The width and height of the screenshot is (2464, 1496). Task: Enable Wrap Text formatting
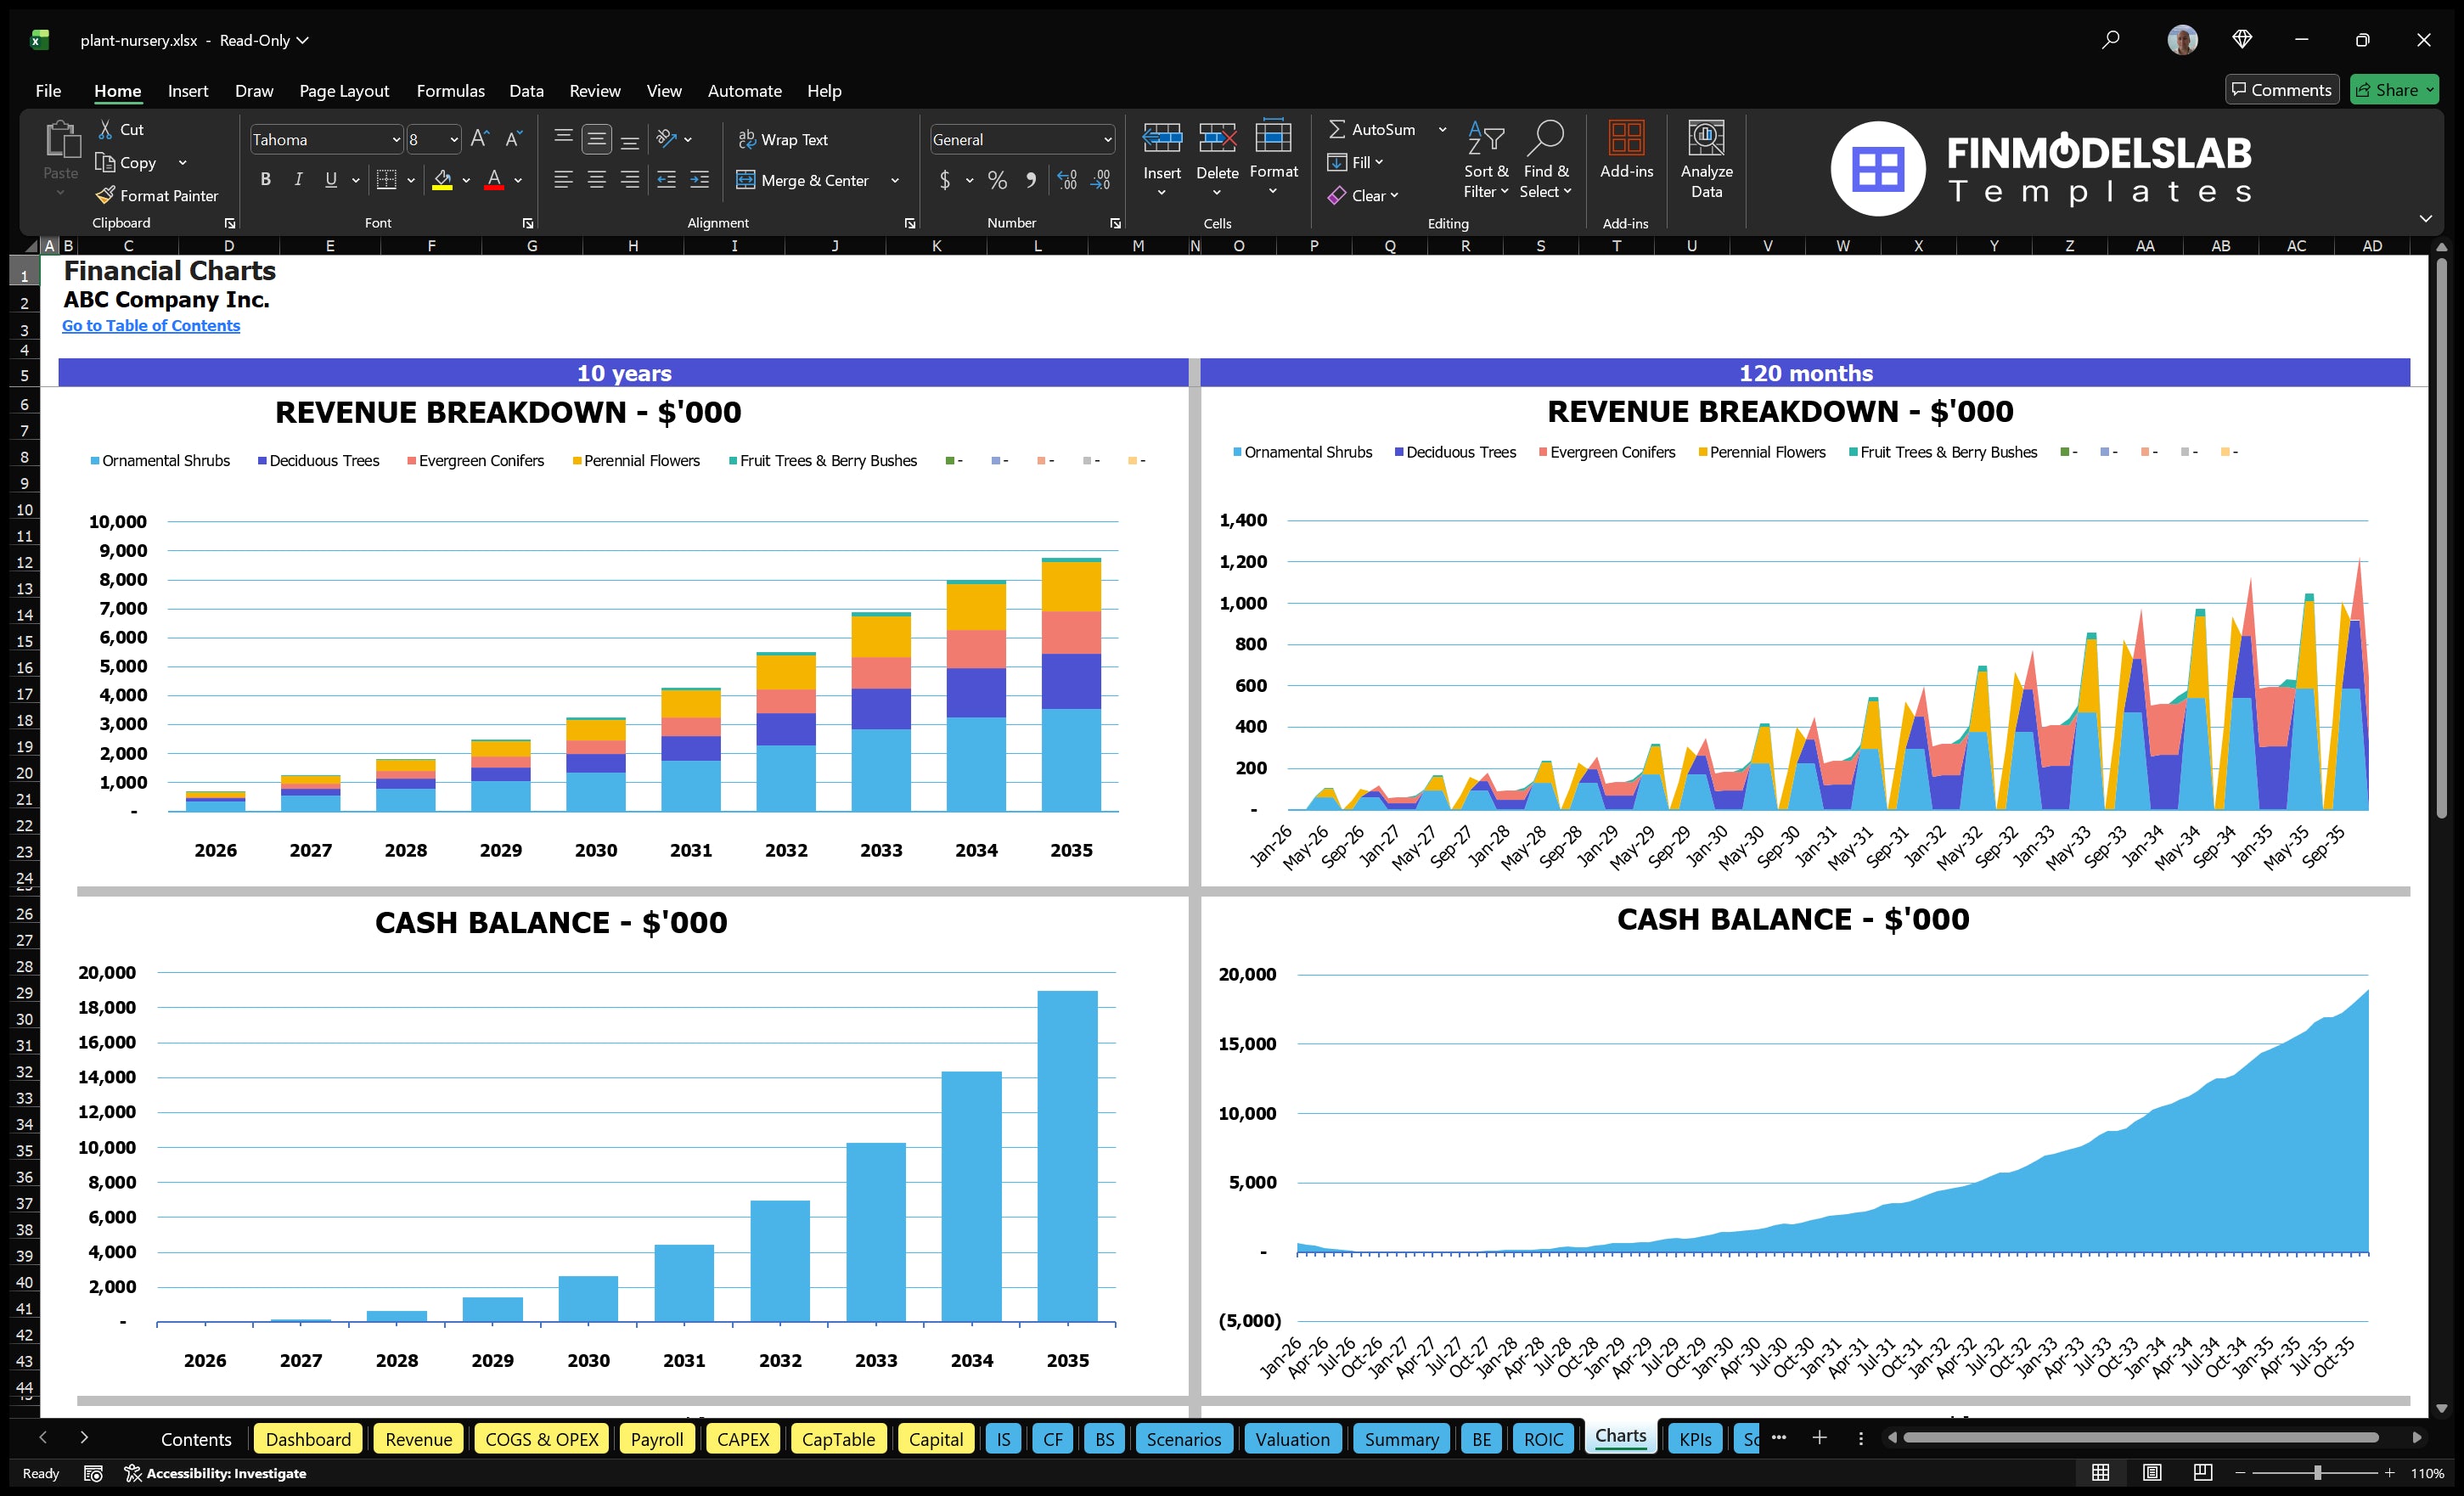pyautogui.click(x=784, y=139)
